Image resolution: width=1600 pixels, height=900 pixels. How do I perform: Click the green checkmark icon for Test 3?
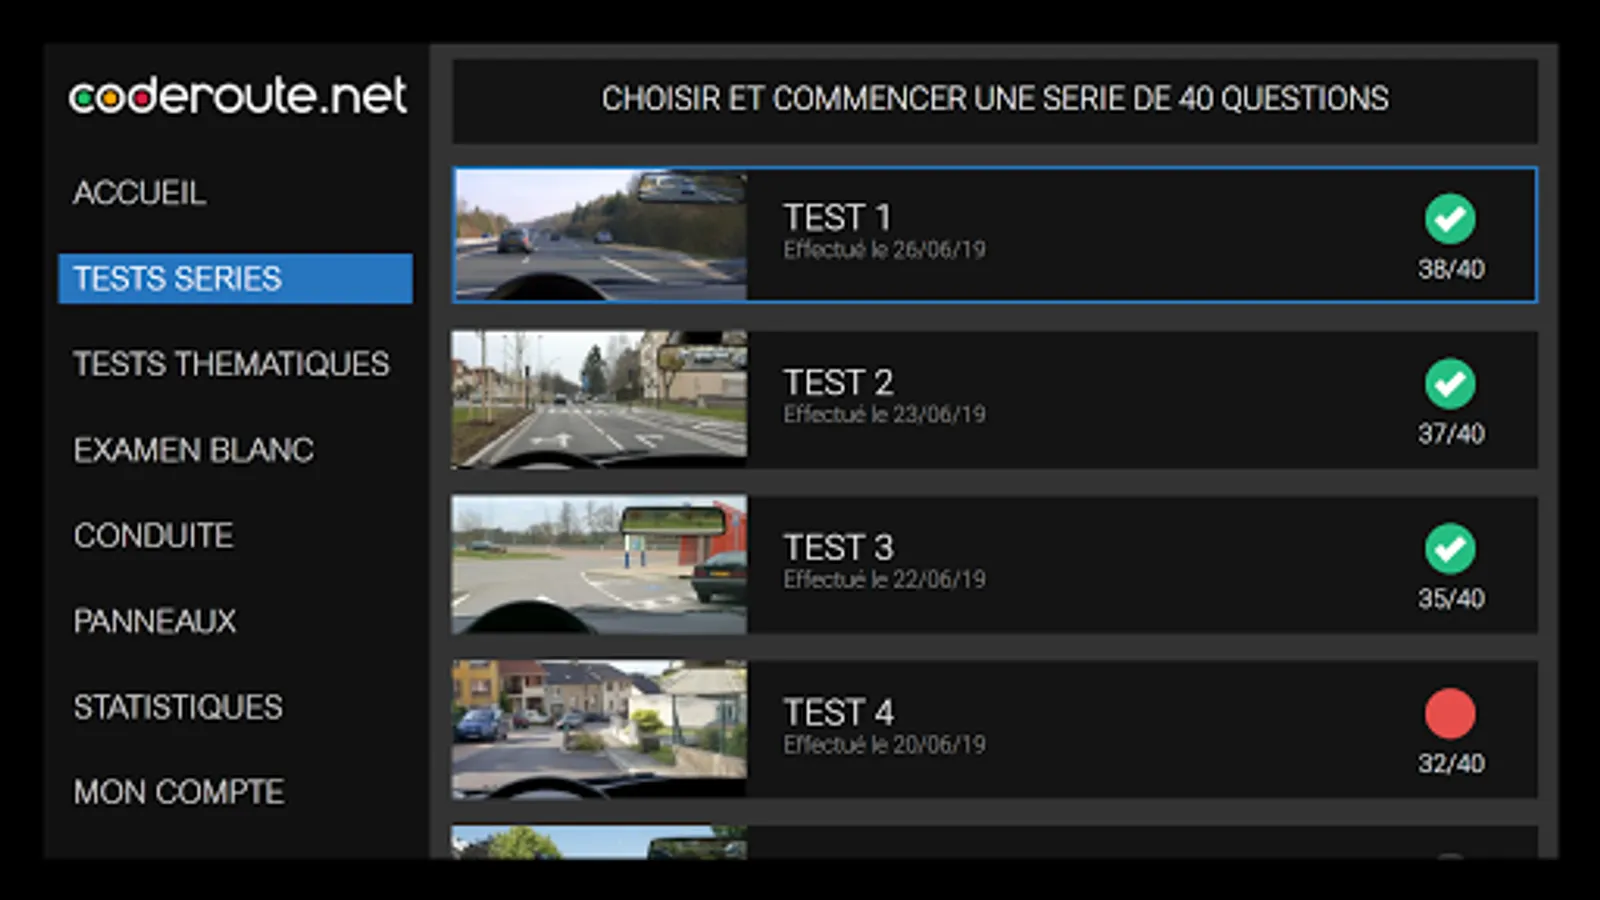(1450, 548)
